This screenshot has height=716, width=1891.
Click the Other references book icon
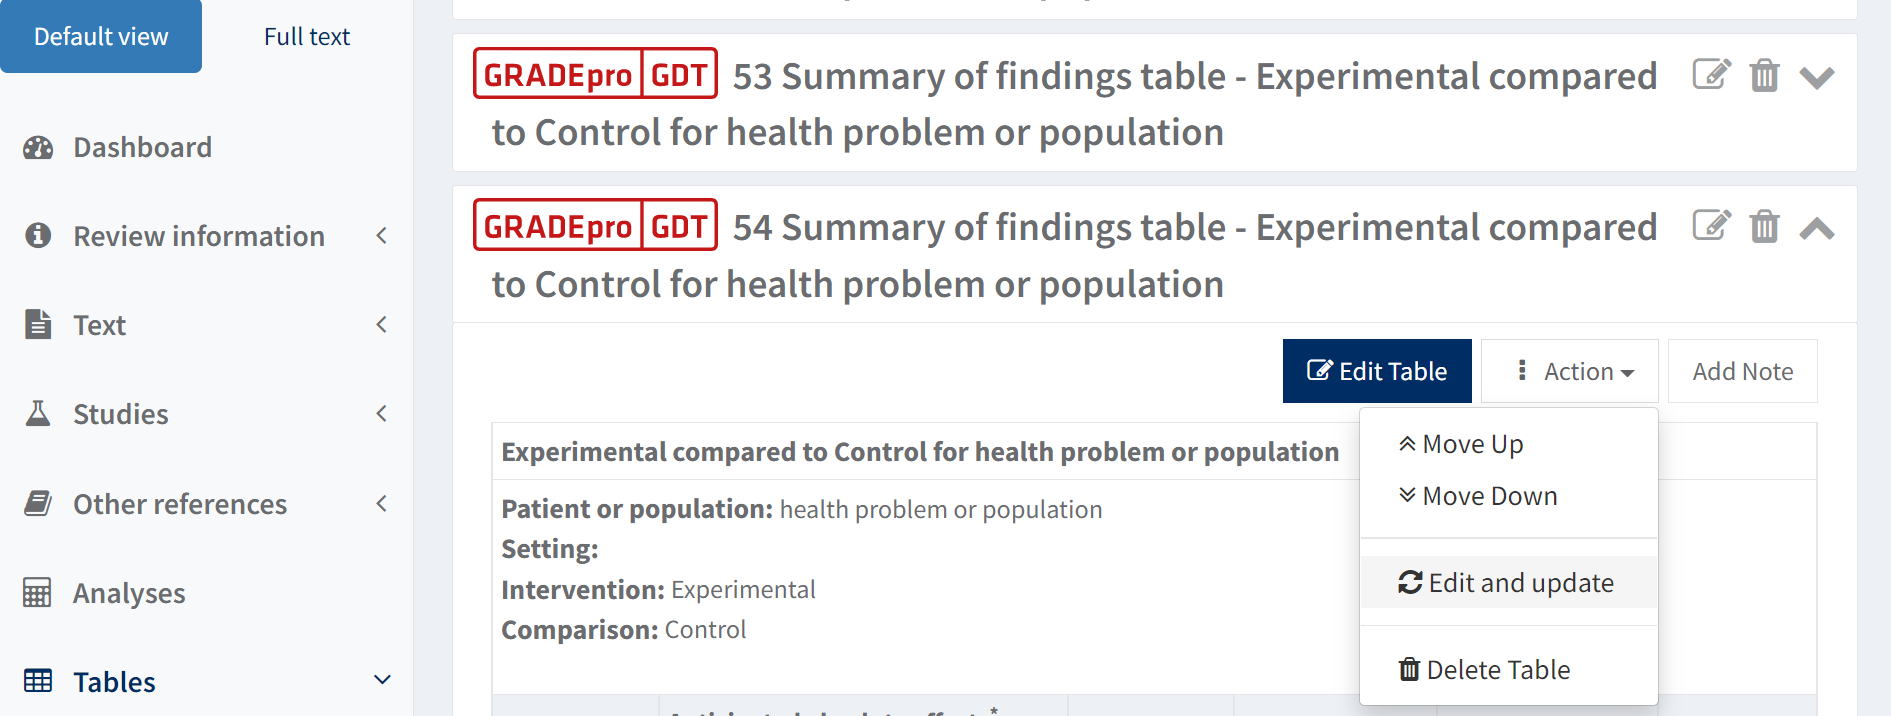pos(37,503)
